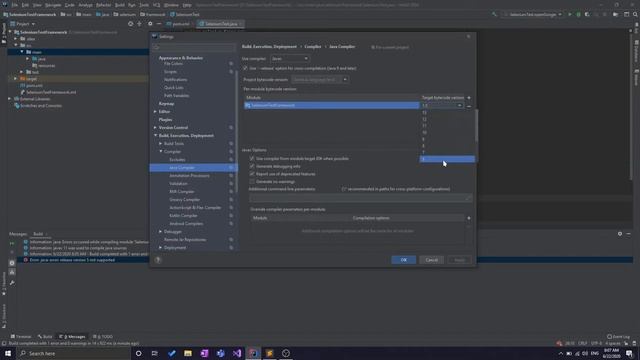Click the Target bytecode version combo box arrow
640x360 pixels.
pos(460,106)
